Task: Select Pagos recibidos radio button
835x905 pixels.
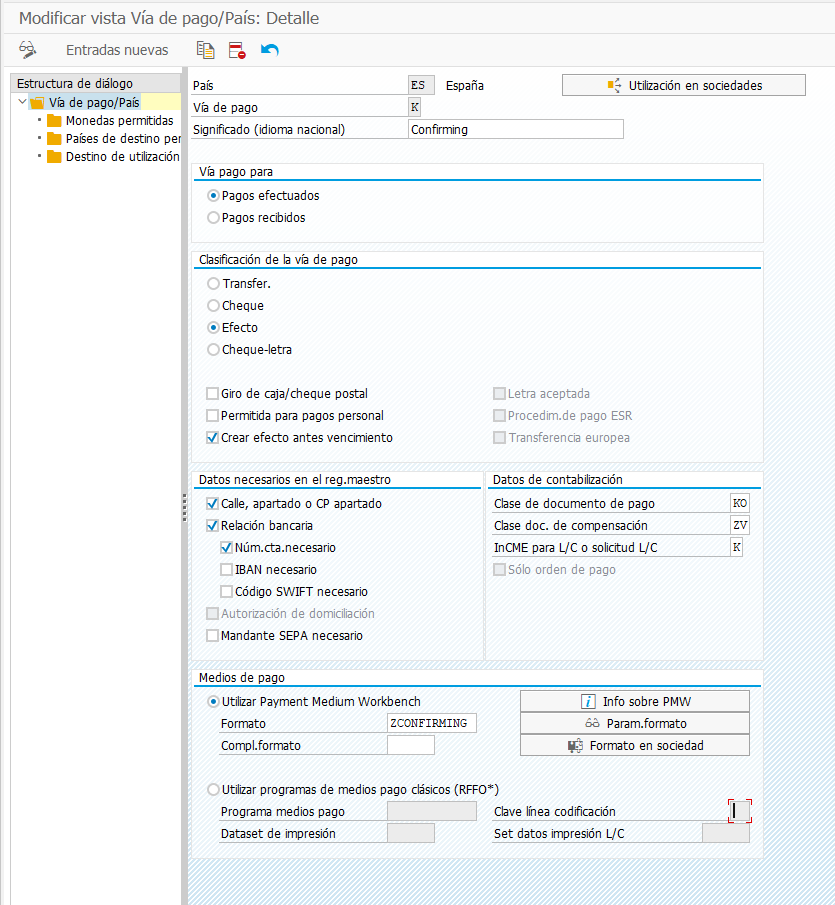Action: tap(214, 218)
